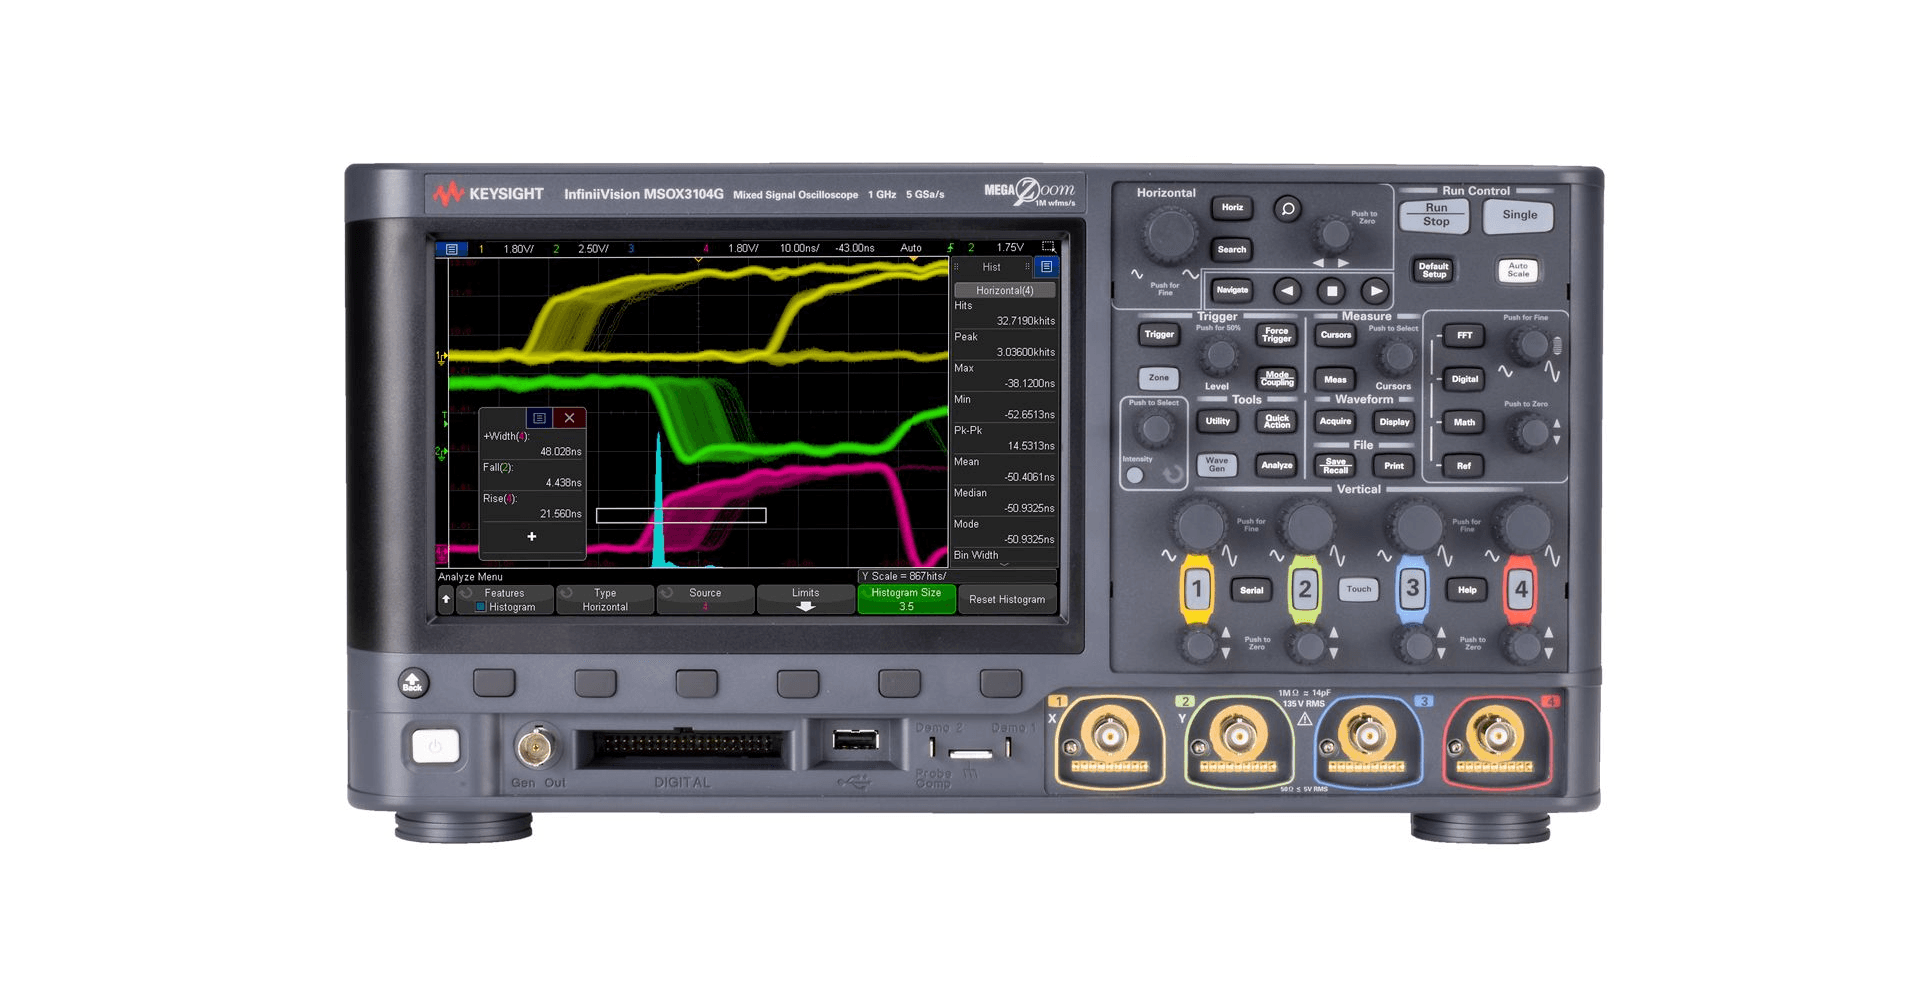This screenshot has height=984, width=1920.
Task: Push the Meas button
Action: (1335, 379)
